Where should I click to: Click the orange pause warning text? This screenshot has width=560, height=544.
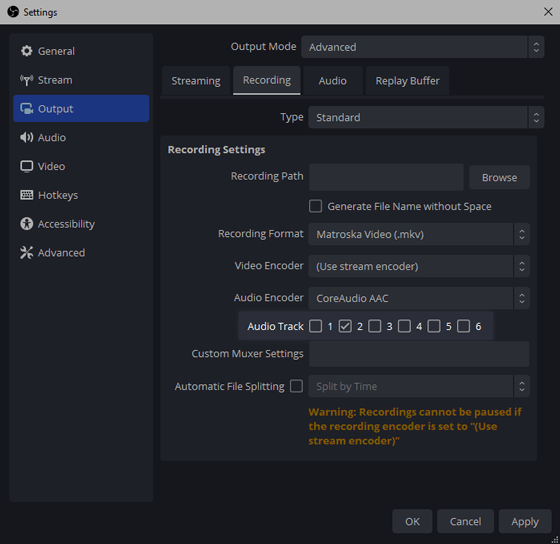pos(415,426)
